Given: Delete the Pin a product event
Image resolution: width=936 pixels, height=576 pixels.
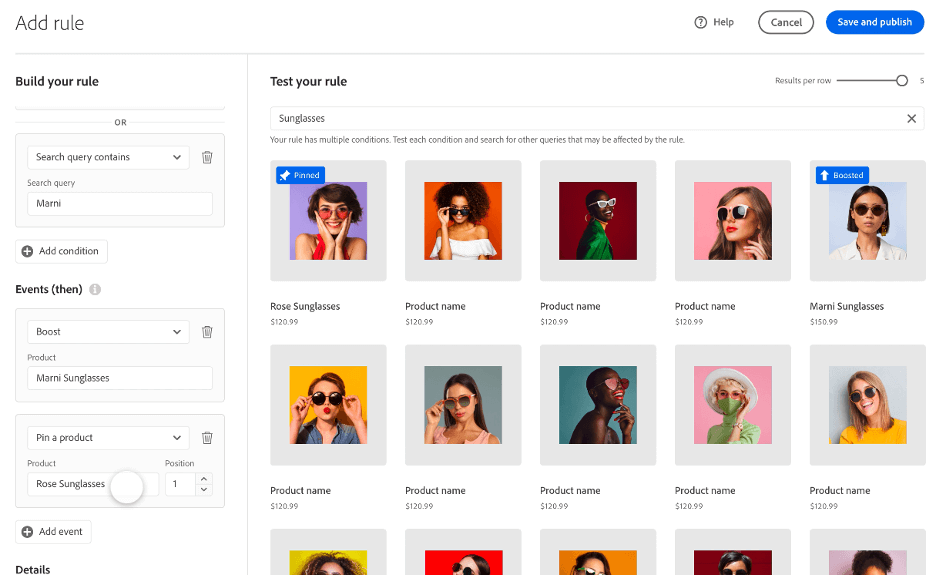Looking at the screenshot, I should coord(207,437).
